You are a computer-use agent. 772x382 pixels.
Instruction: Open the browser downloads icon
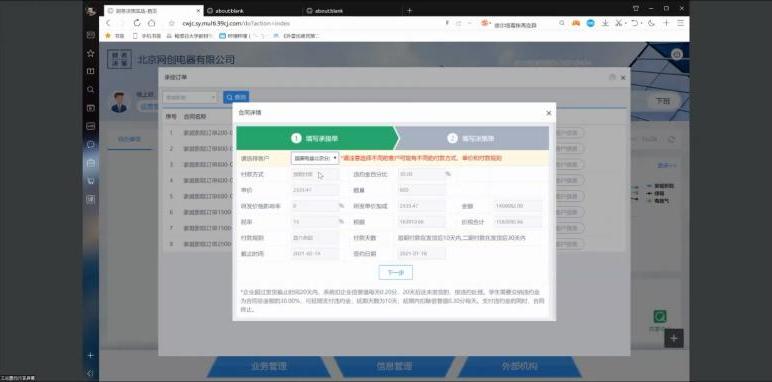[x=605, y=23]
